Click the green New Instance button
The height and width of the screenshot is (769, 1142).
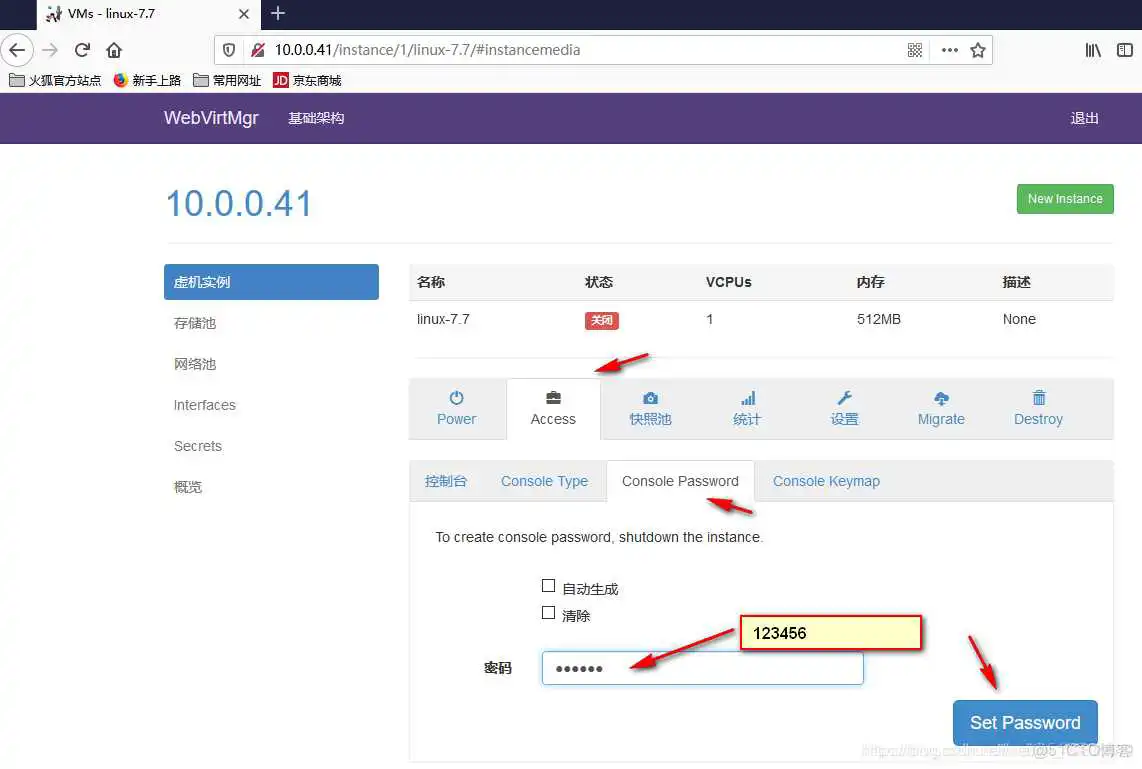[x=1064, y=199]
